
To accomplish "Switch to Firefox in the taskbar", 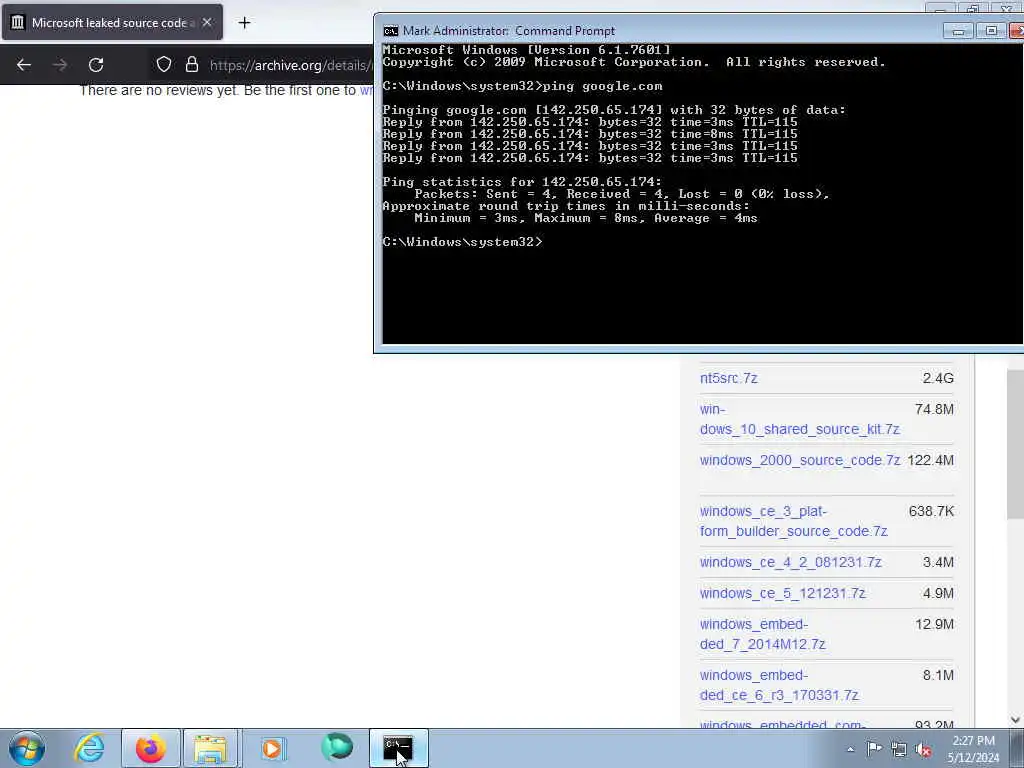I will pos(150,748).
